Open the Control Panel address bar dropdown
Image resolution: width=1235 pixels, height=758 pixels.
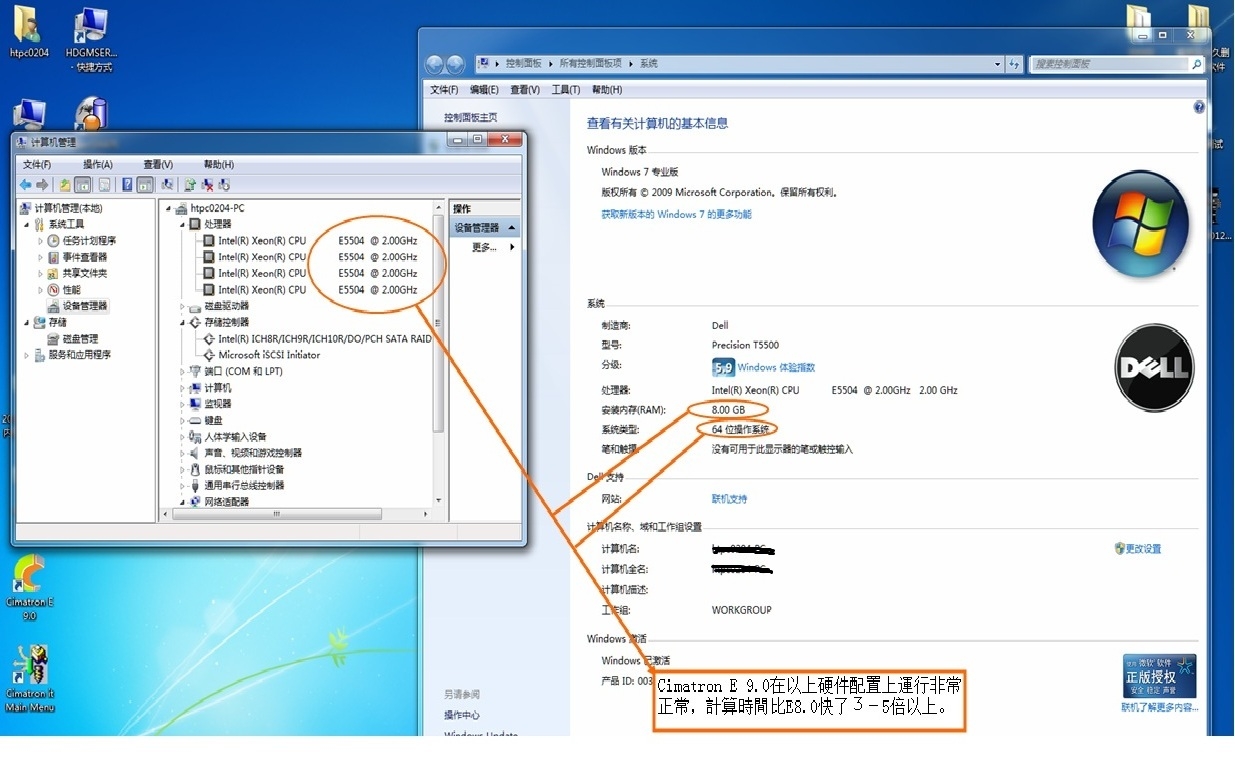point(998,64)
